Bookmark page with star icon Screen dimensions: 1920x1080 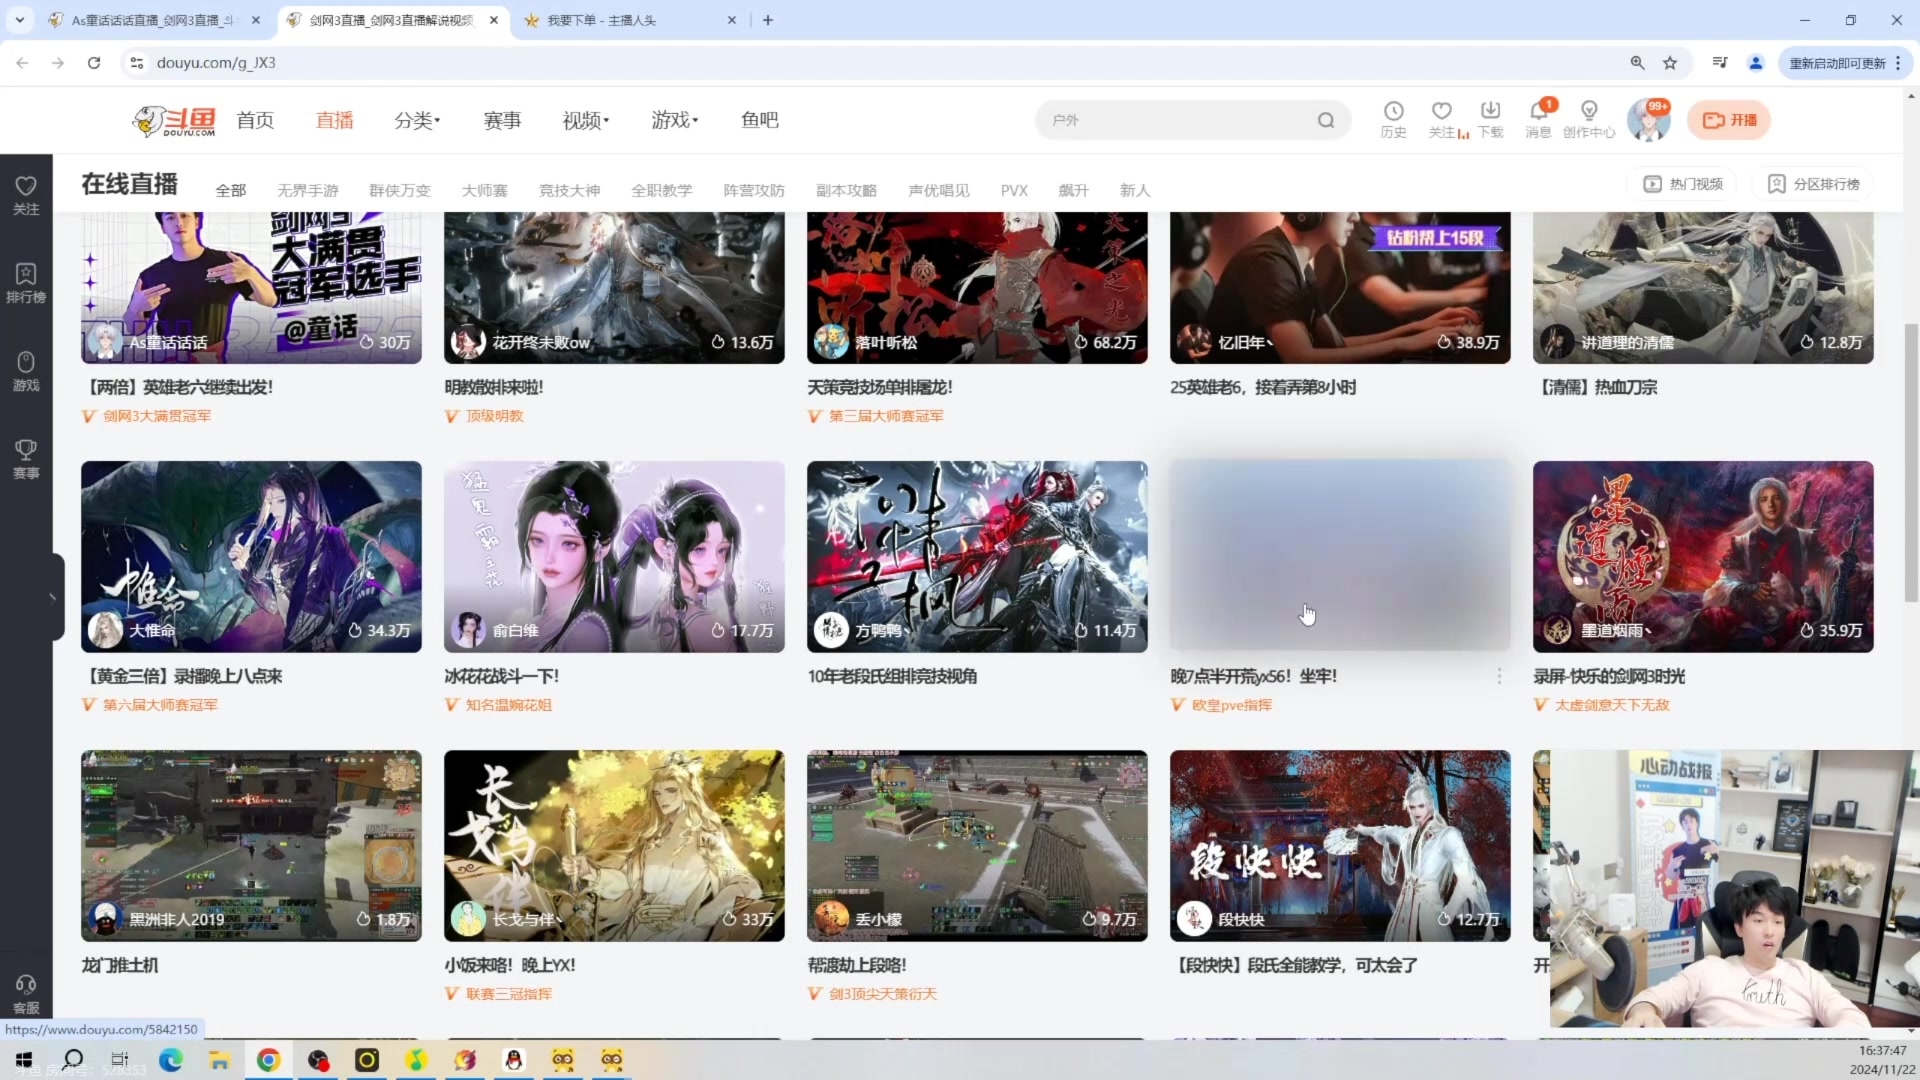point(1670,63)
